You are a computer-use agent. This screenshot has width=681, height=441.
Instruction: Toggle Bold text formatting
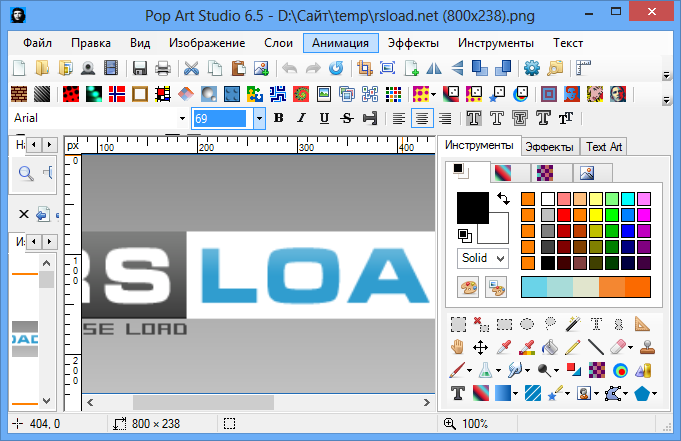278,118
